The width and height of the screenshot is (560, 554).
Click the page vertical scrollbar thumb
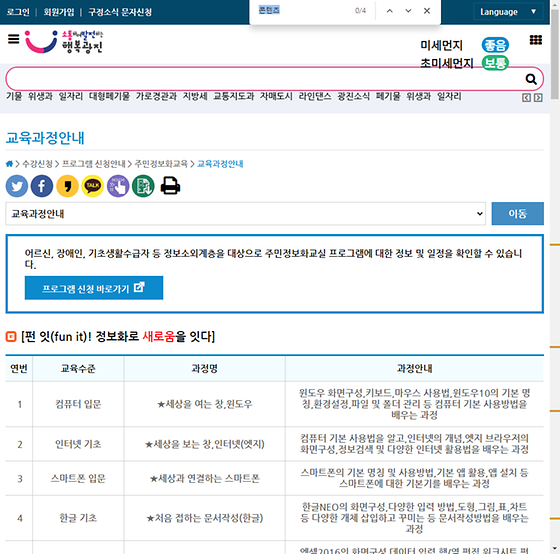[555, 54]
